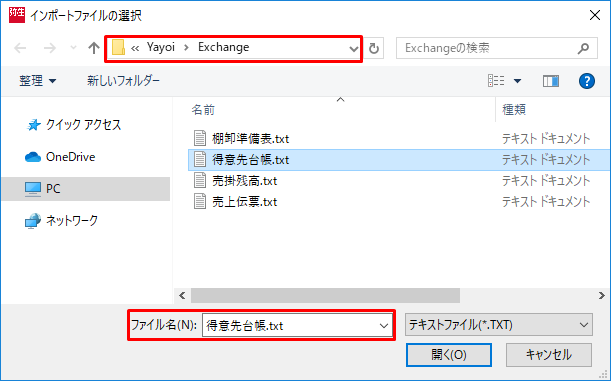Click the change view list icon
The image size is (611, 381).
tap(496, 81)
